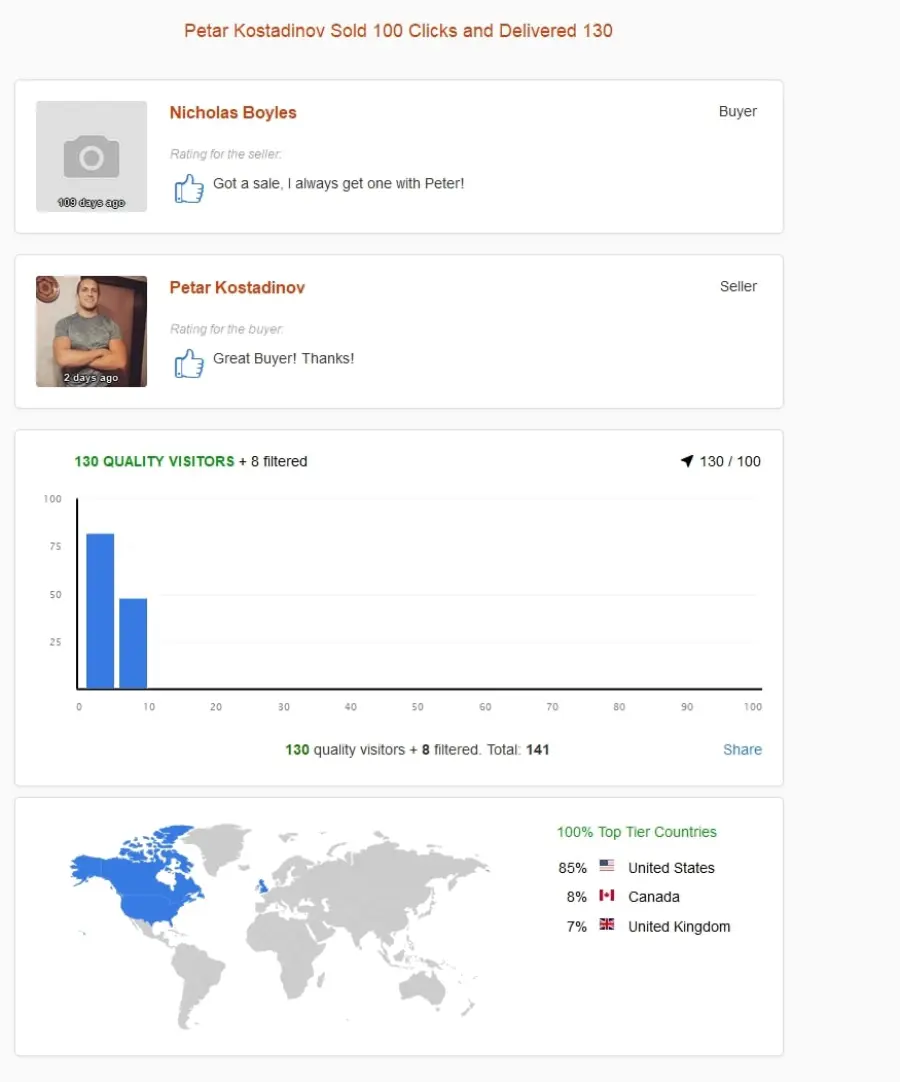This screenshot has height=1082, width=900.
Task: Open the Petar Kostadinov seller name link
Action: point(237,288)
